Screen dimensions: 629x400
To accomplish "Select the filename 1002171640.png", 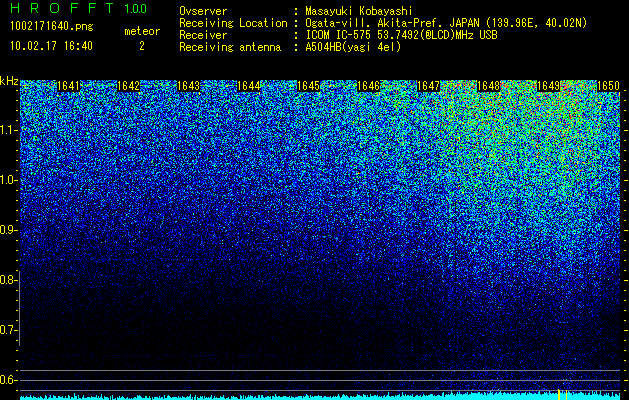I will [x=52, y=27].
